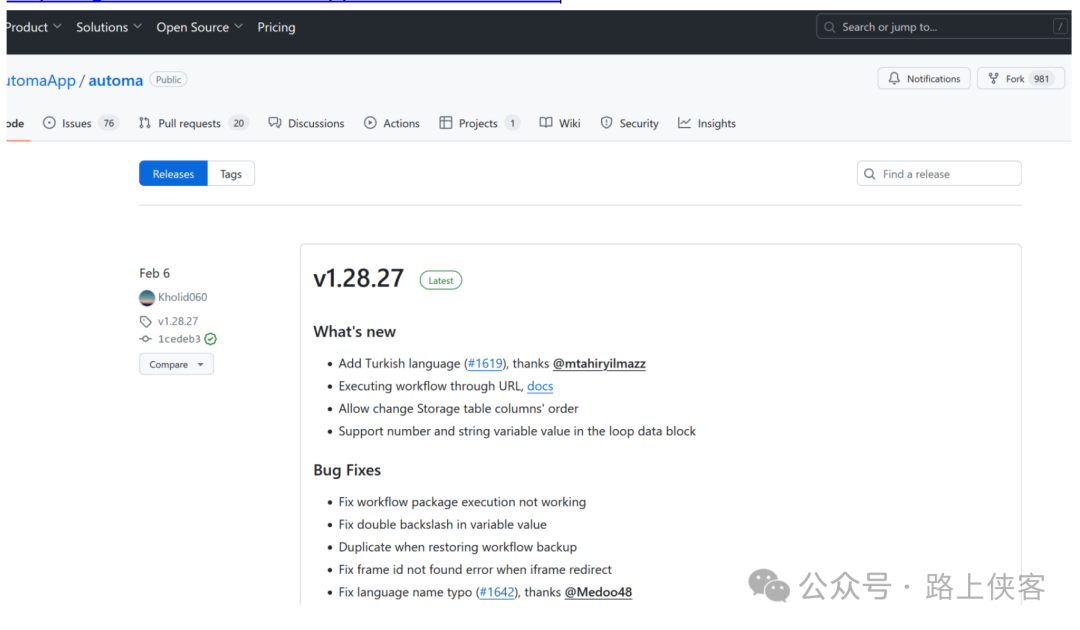
Task: Click the Discussions speech bubble icon
Action: [x=275, y=123]
